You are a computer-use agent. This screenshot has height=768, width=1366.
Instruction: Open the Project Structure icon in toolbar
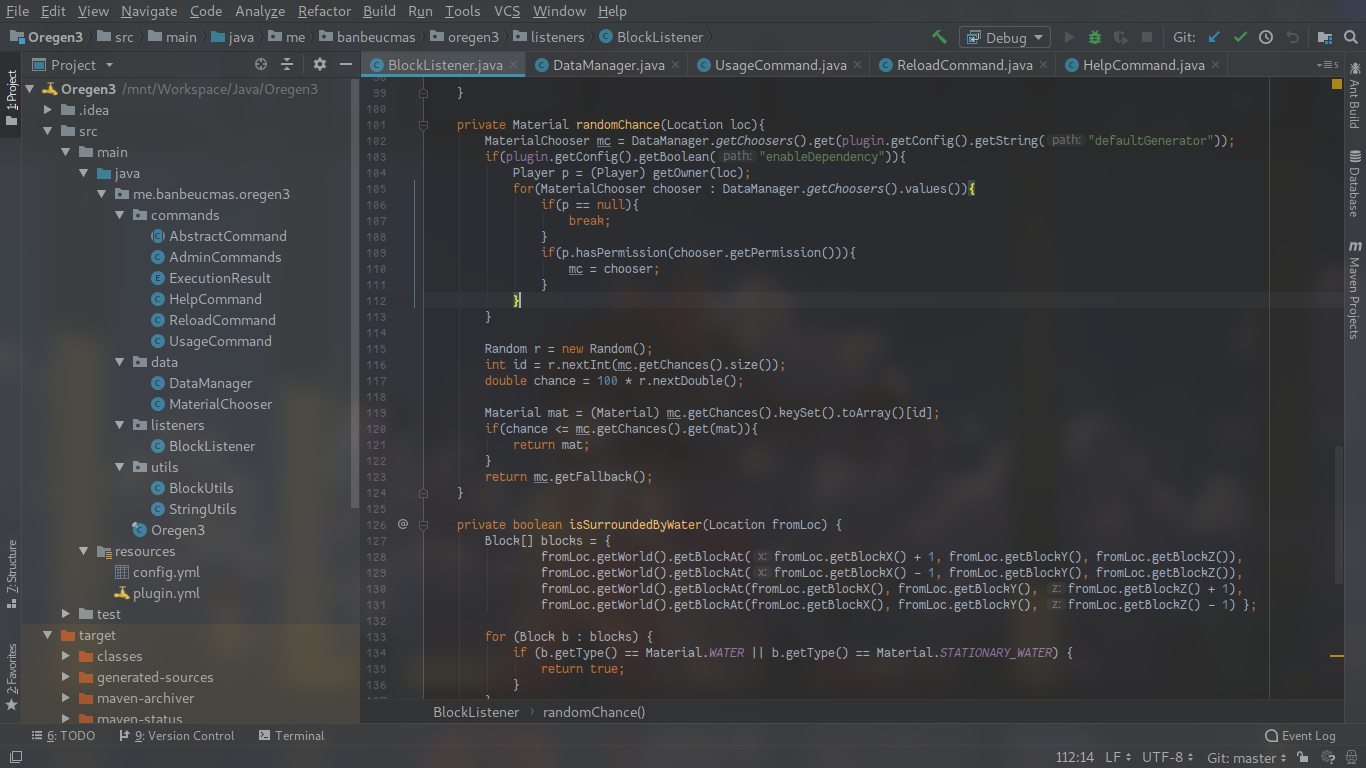(x=1324, y=37)
